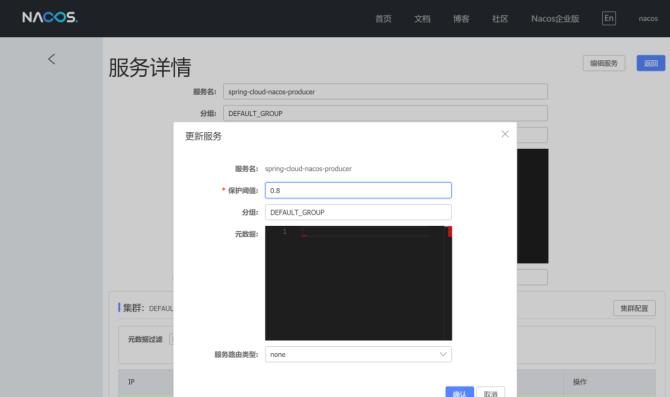Switch language with the En button

click(609, 18)
